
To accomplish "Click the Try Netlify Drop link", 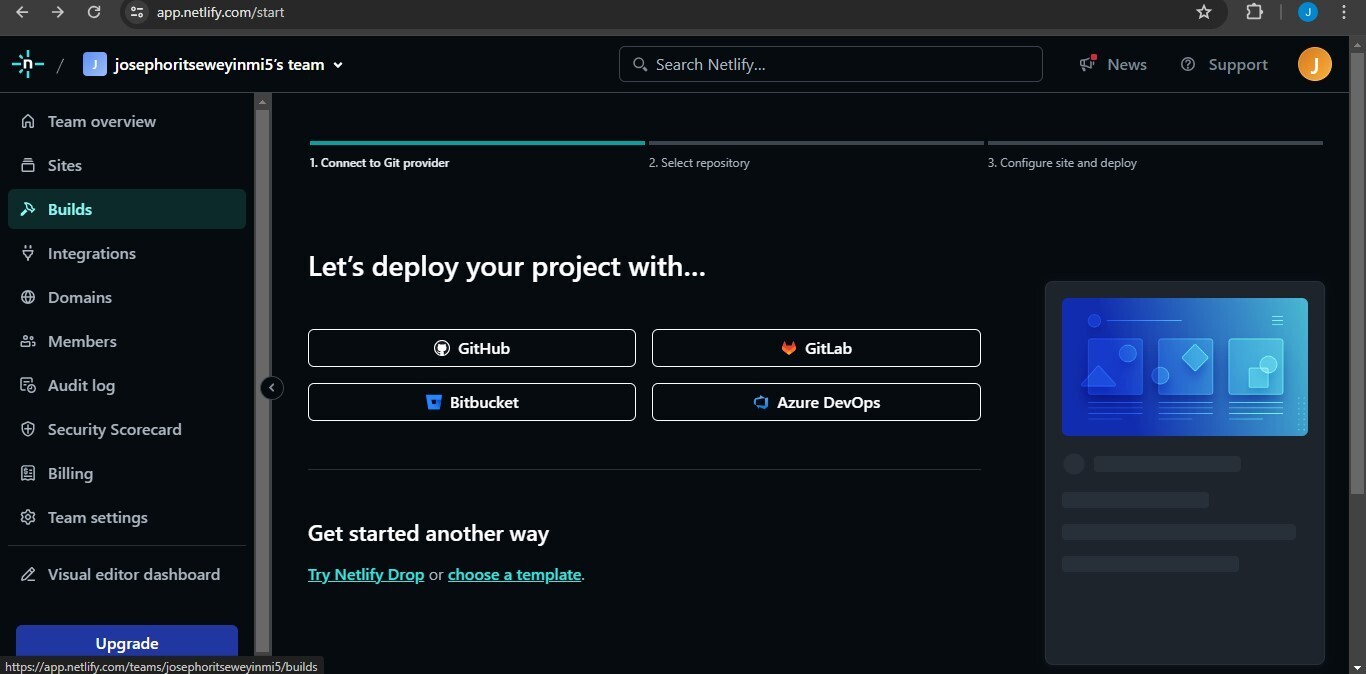I will 366,575.
